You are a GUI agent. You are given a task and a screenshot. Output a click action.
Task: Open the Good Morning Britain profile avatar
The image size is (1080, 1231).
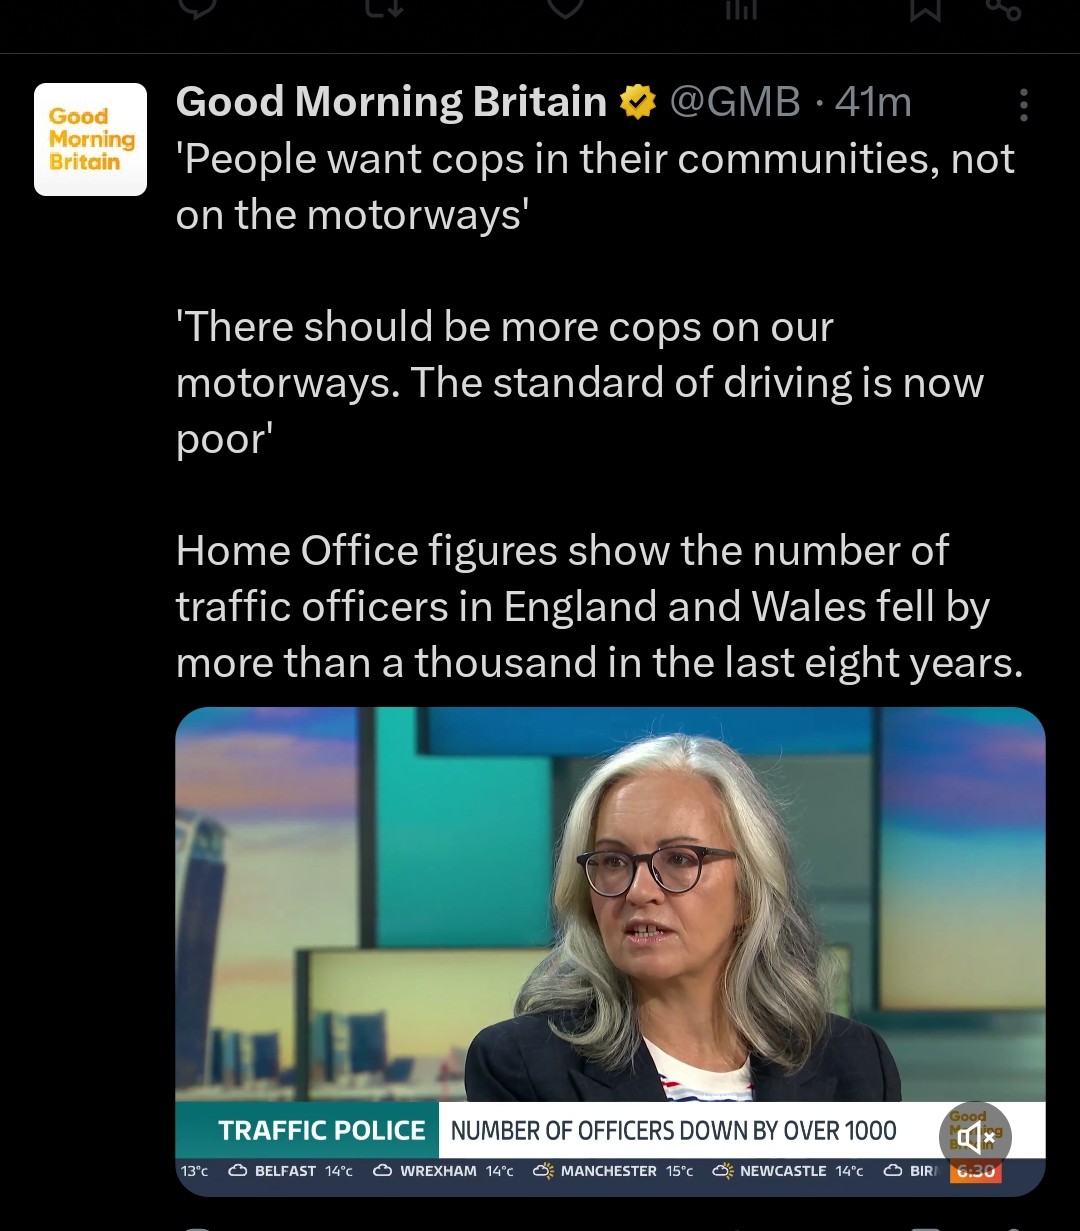coord(90,139)
